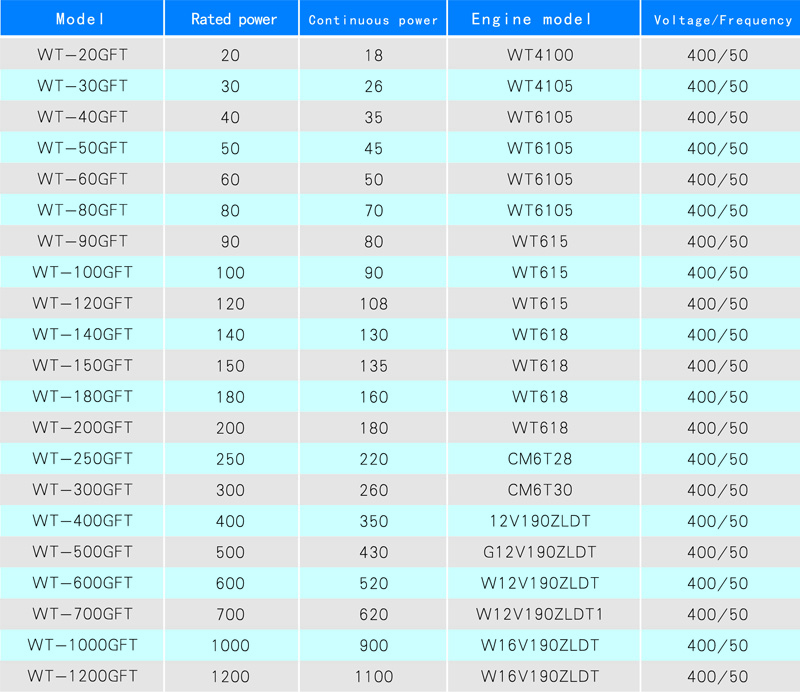The image size is (800, 692).
Task: Select continuous power 45 for WT-50GFT
Action: click(373, 147)
